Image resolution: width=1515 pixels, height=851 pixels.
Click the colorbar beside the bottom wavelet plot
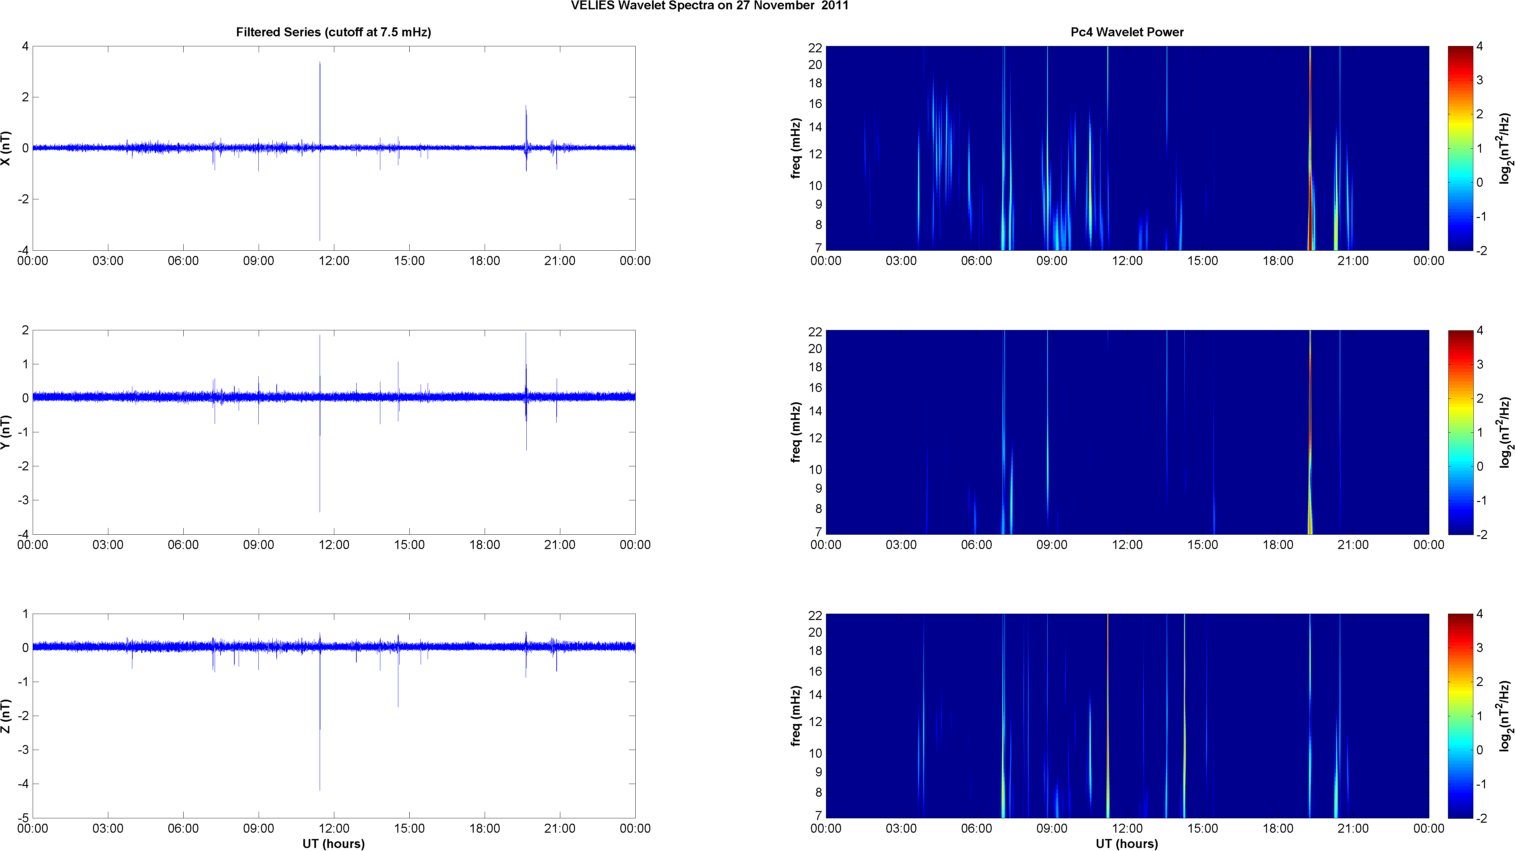point(1460,716)
